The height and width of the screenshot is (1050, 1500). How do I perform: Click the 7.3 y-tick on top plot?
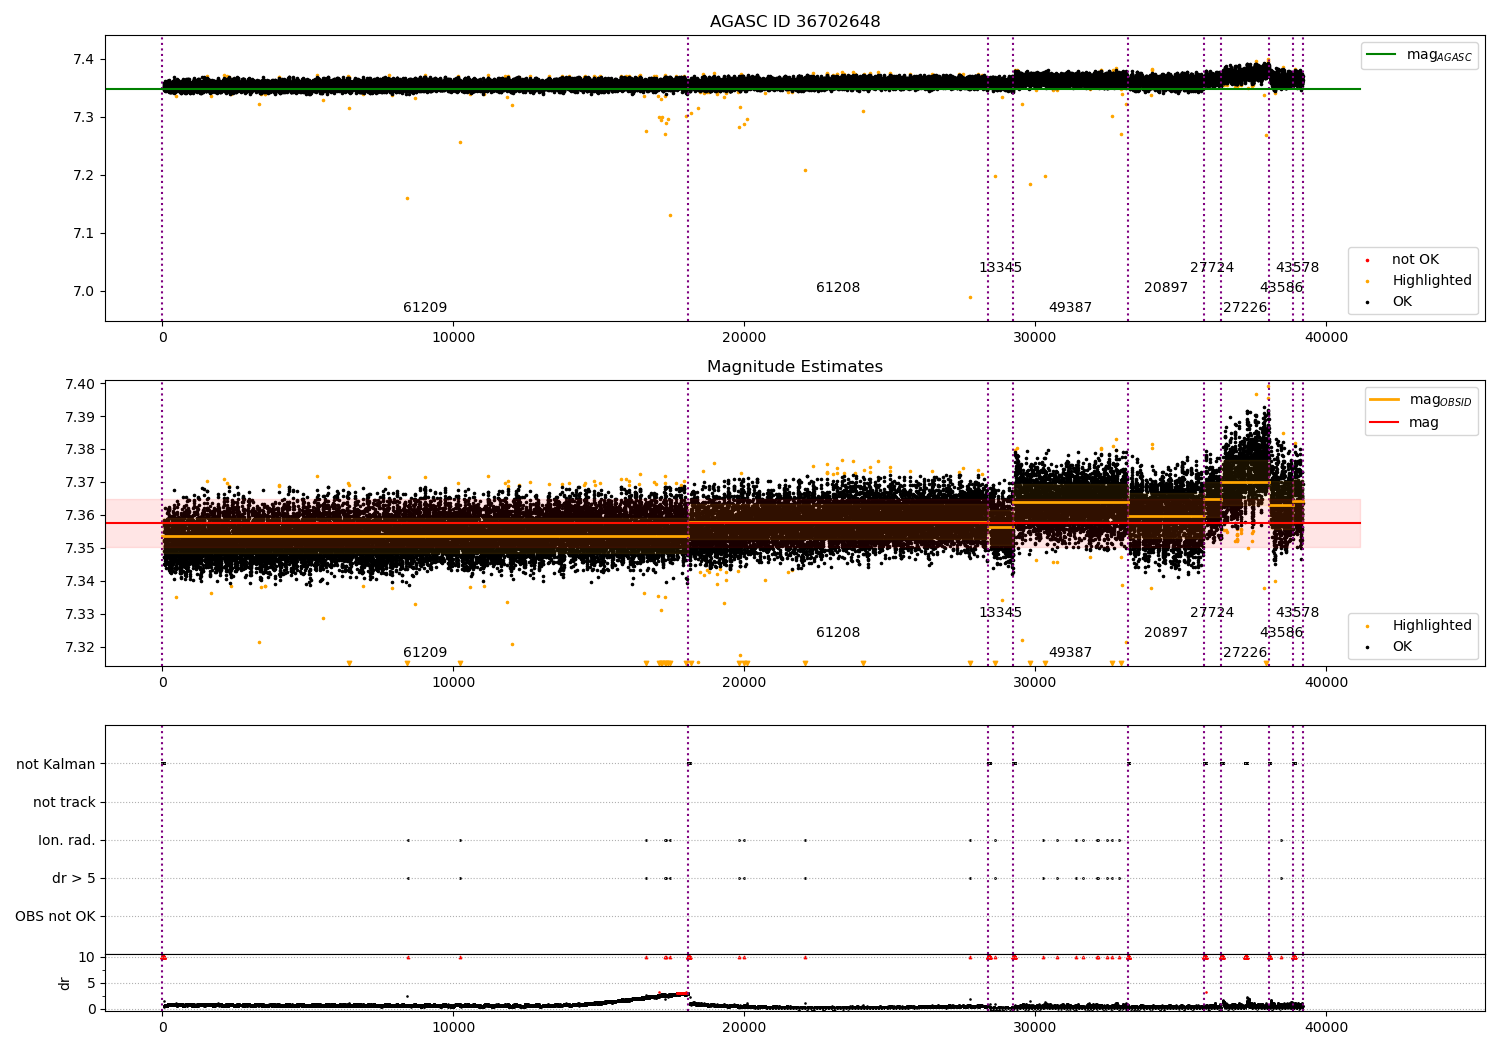click(84, 117)
